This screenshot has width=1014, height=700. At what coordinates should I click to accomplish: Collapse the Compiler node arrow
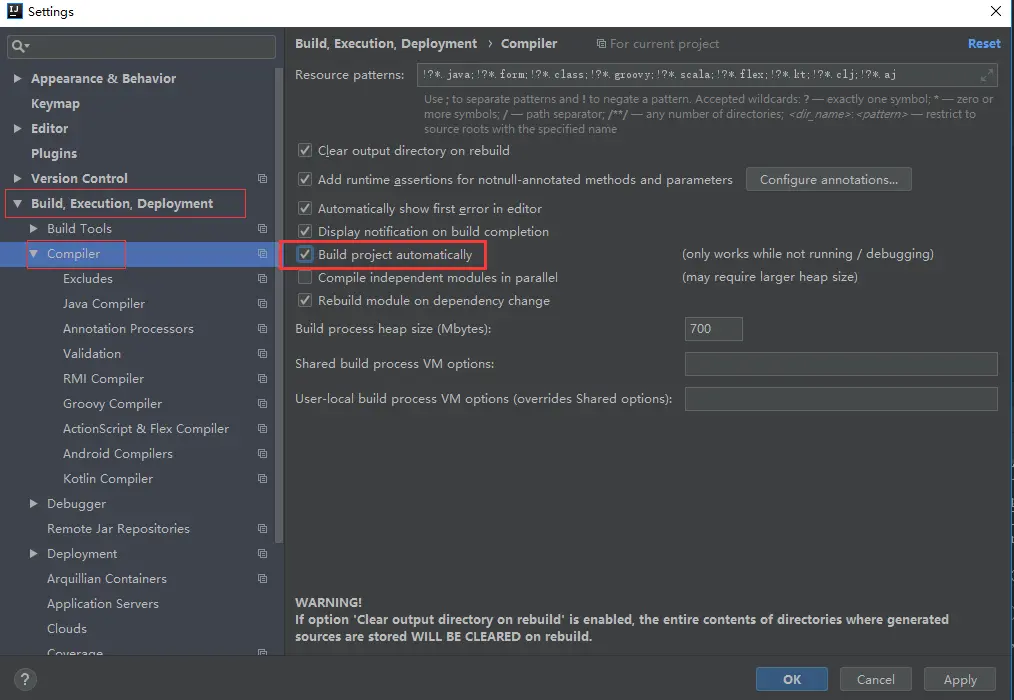click(34, 254)
